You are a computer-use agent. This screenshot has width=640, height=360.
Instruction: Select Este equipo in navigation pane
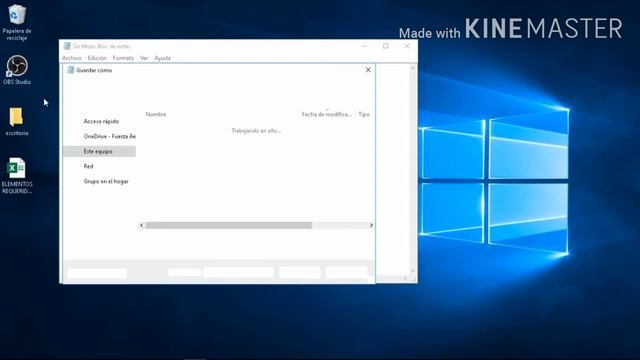click(100, 151)
